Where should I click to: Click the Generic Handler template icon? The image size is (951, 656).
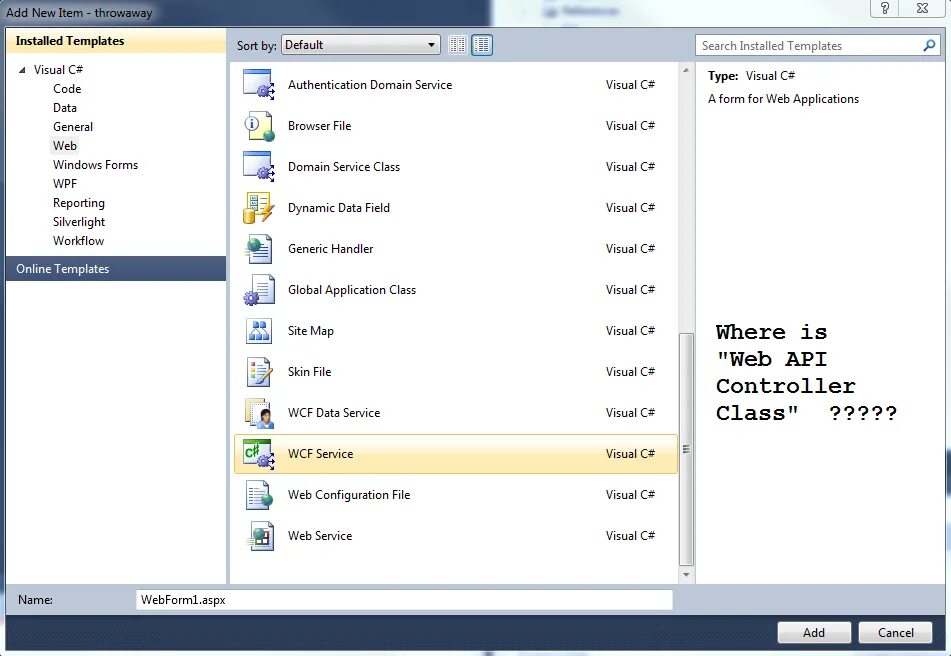click(x=259, y=249)
